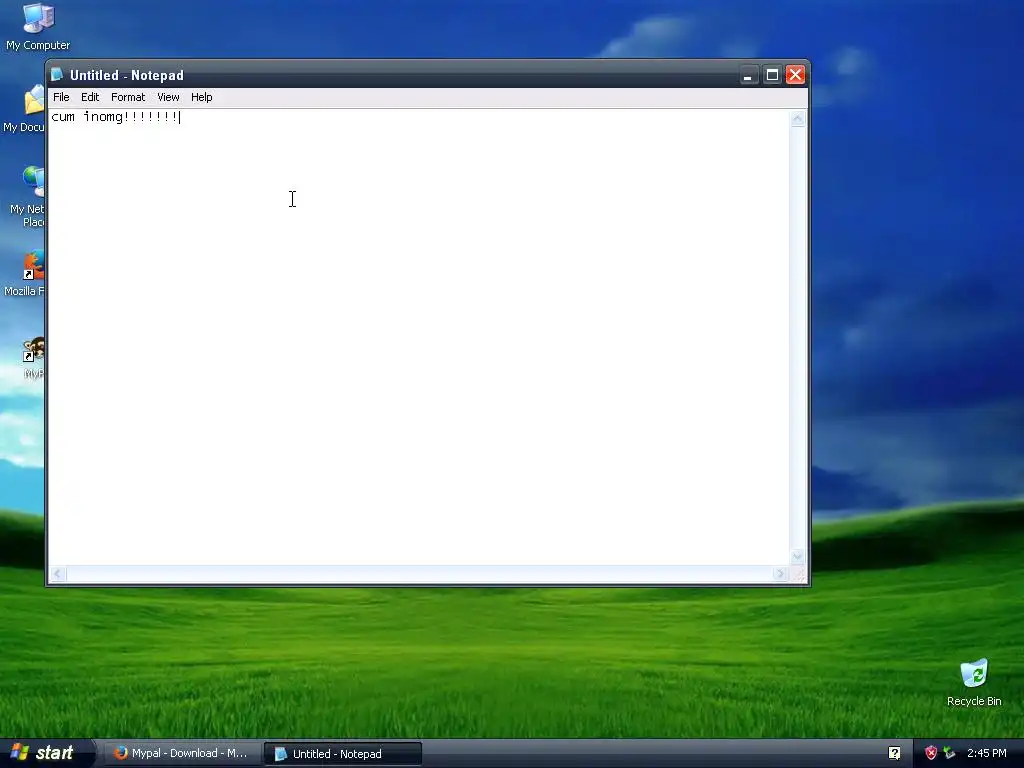Click the vertical scrollbar down arrow
The width and height of the screenshot is (1024, 768).
[x=797, y=557]
